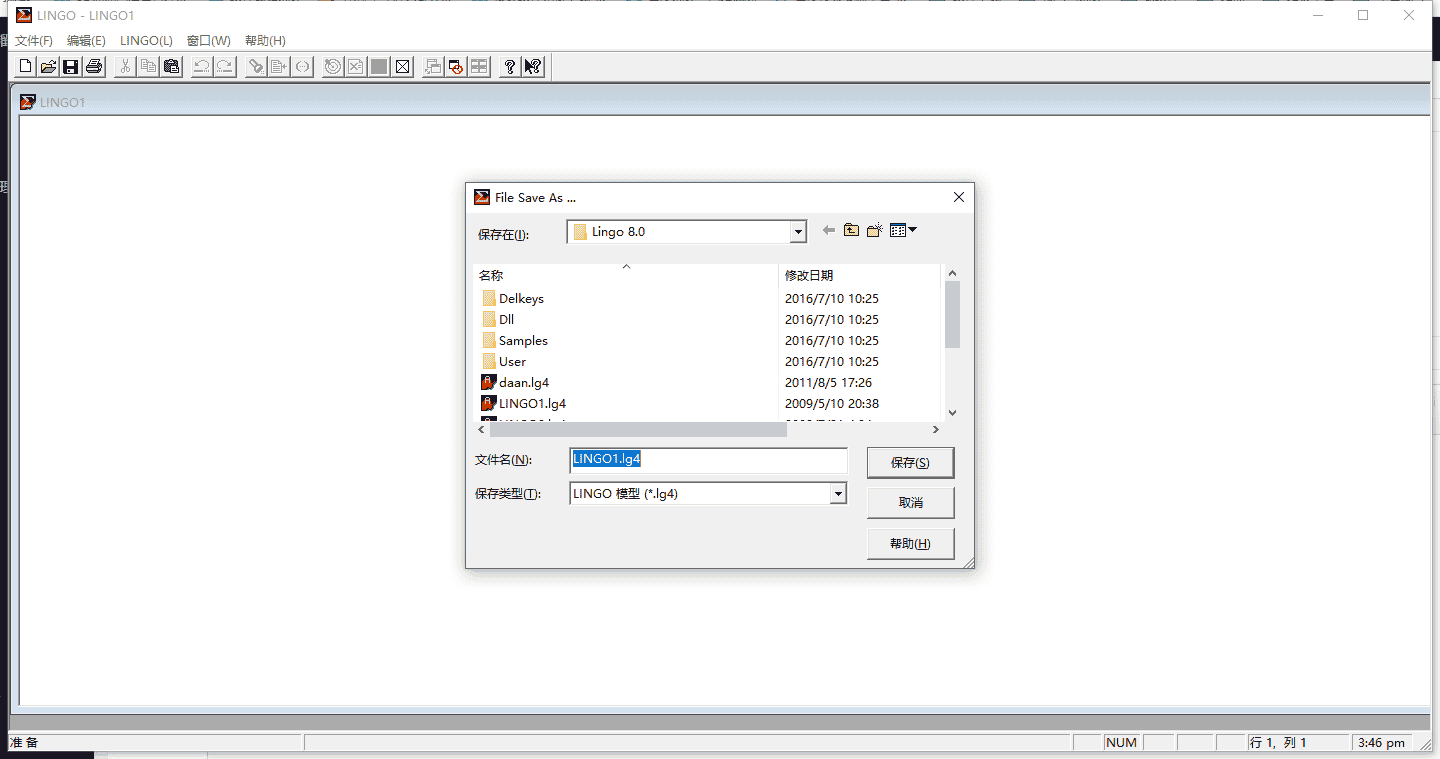Redo the action via toolbar
Viewport: 1440px width, 759px height.
point(225,67)
